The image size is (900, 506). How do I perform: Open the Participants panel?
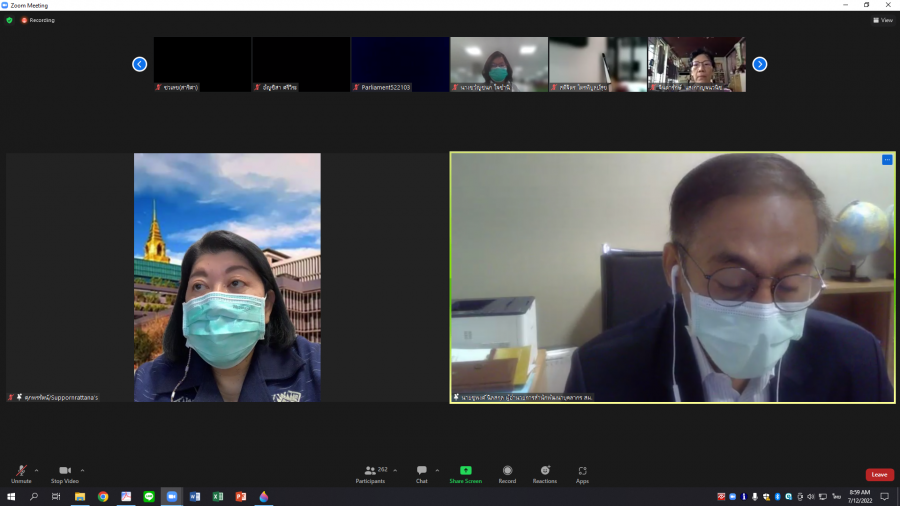click(x=371, y=472)
